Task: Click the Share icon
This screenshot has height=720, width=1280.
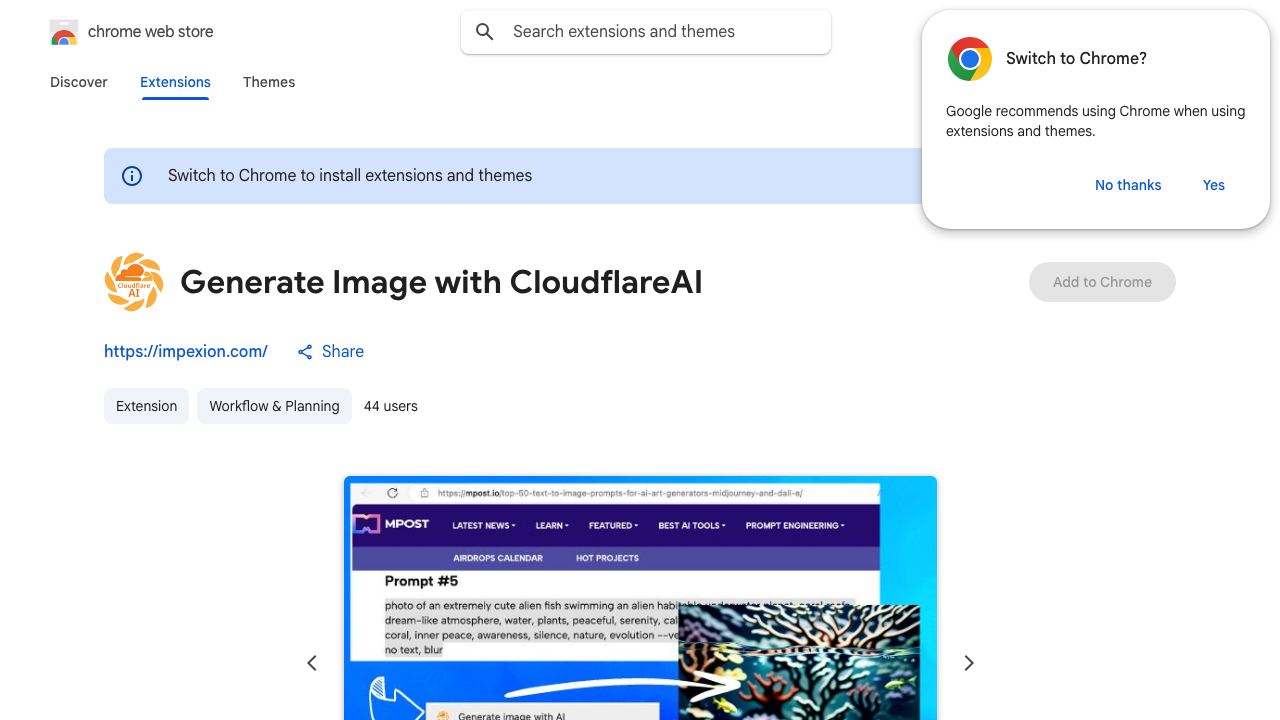Action: pyautogui.click(x=305, y=352)
